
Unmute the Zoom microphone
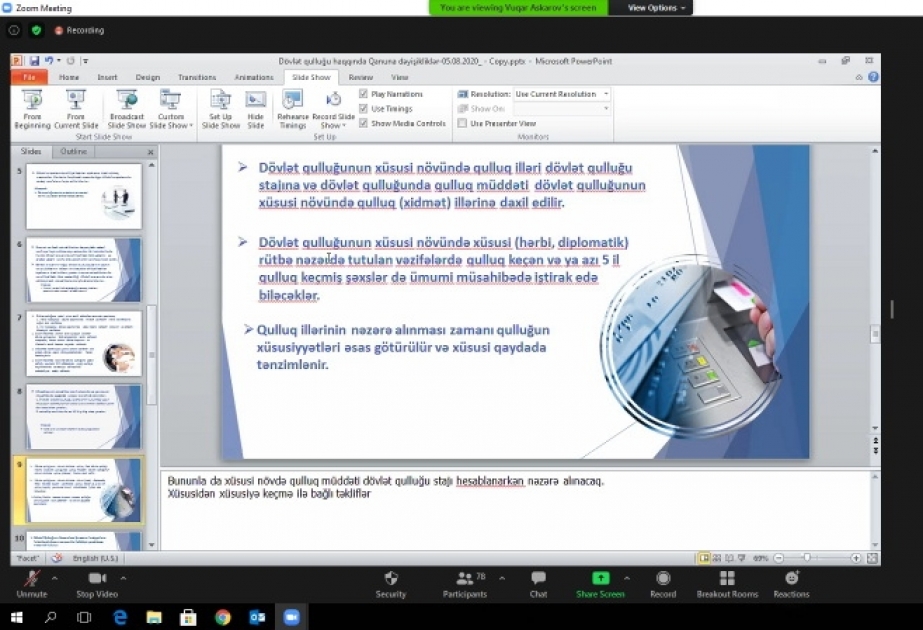[x=32, y=584]
